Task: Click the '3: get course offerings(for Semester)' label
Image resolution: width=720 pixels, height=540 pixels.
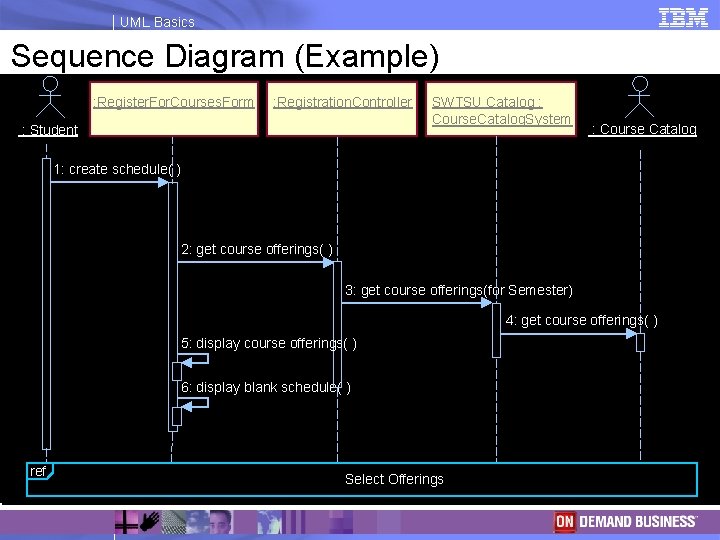Action: click(x=459, y=290)
